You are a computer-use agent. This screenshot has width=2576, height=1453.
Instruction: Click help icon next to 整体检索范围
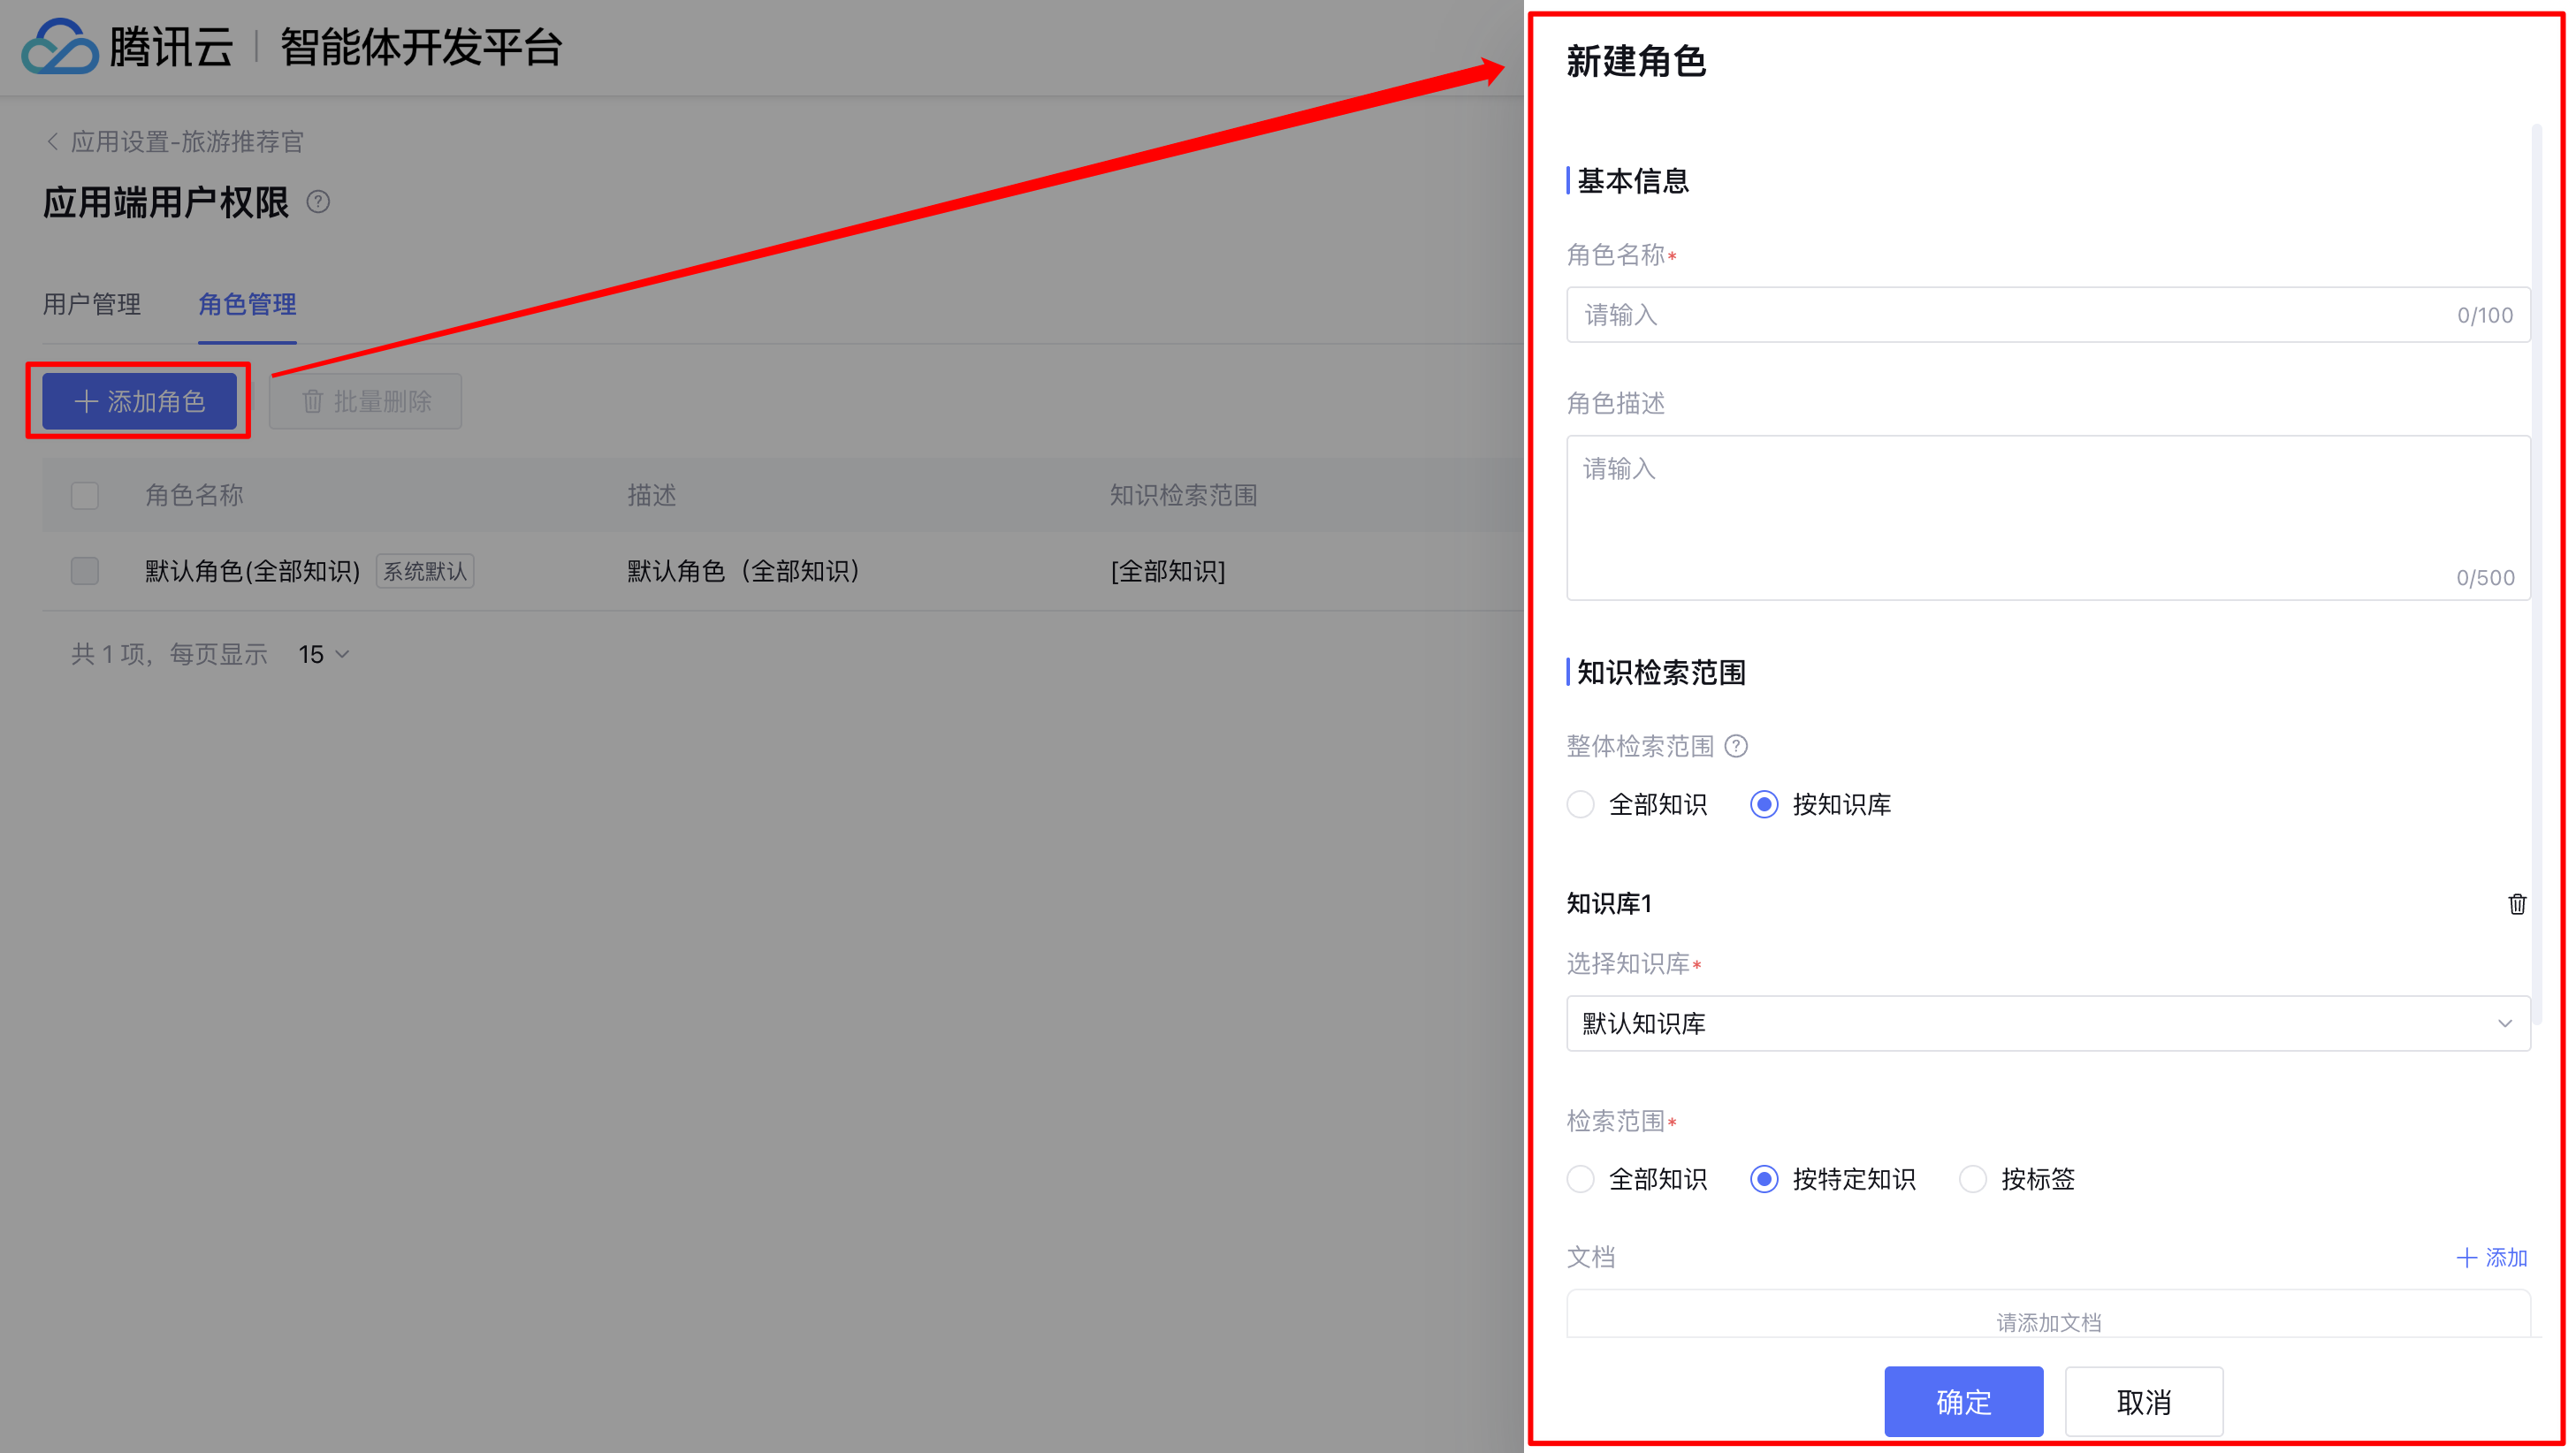[1737, 746]
